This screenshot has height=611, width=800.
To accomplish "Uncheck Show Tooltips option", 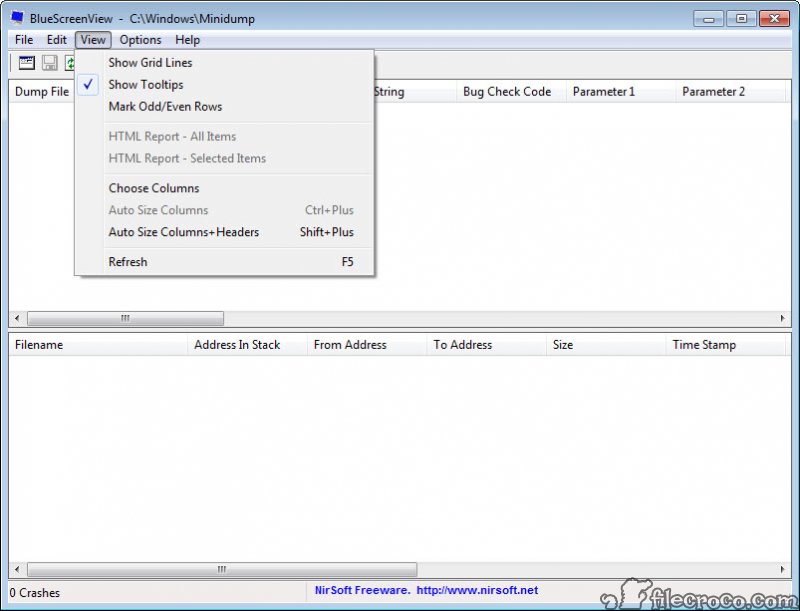I will tap(224, 85).
